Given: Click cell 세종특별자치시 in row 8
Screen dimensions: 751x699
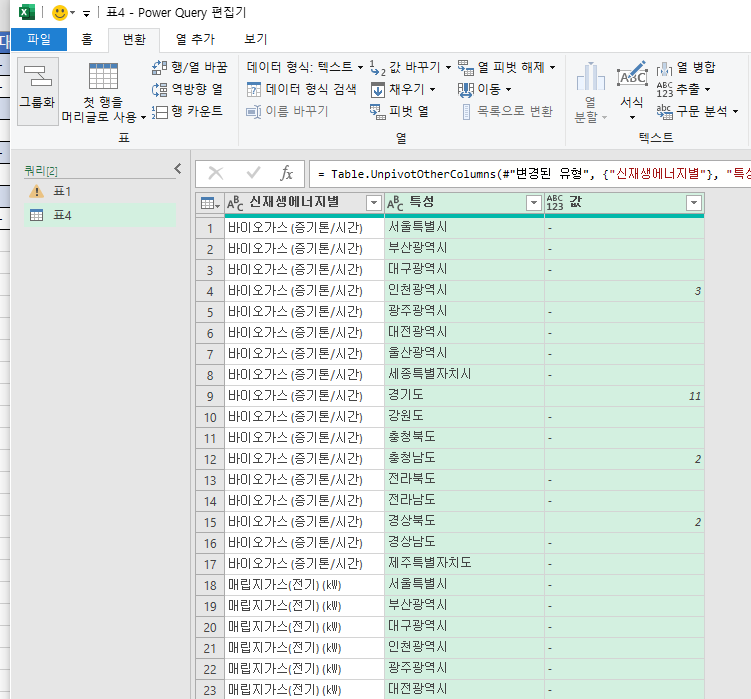Looking at the screenshot, I should click(x=464, y=375).
